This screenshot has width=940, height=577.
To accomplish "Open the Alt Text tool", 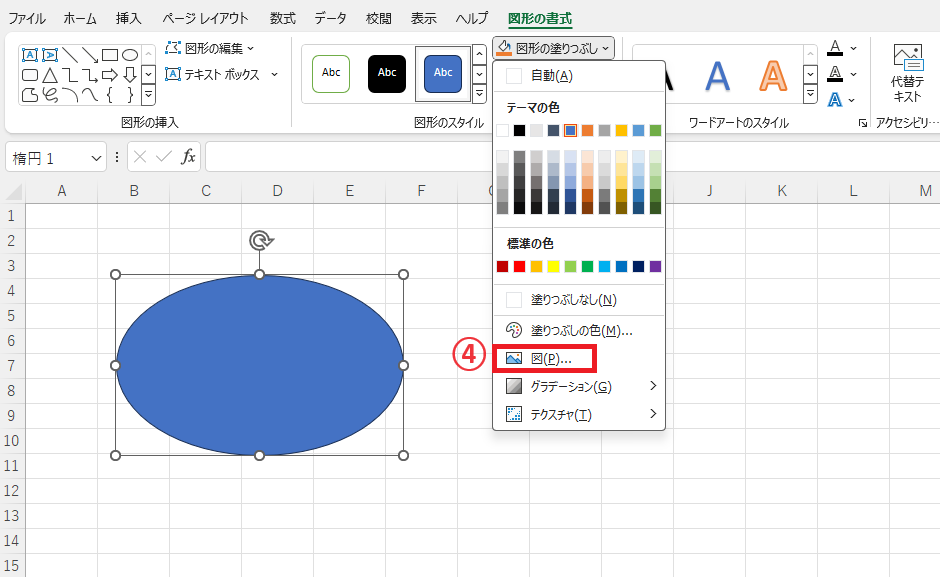I will 907,74.
